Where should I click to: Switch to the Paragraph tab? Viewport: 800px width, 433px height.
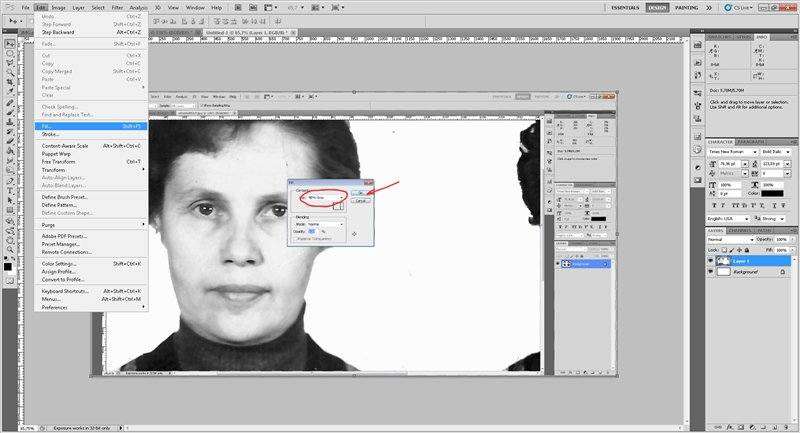[x=752, y=141]
